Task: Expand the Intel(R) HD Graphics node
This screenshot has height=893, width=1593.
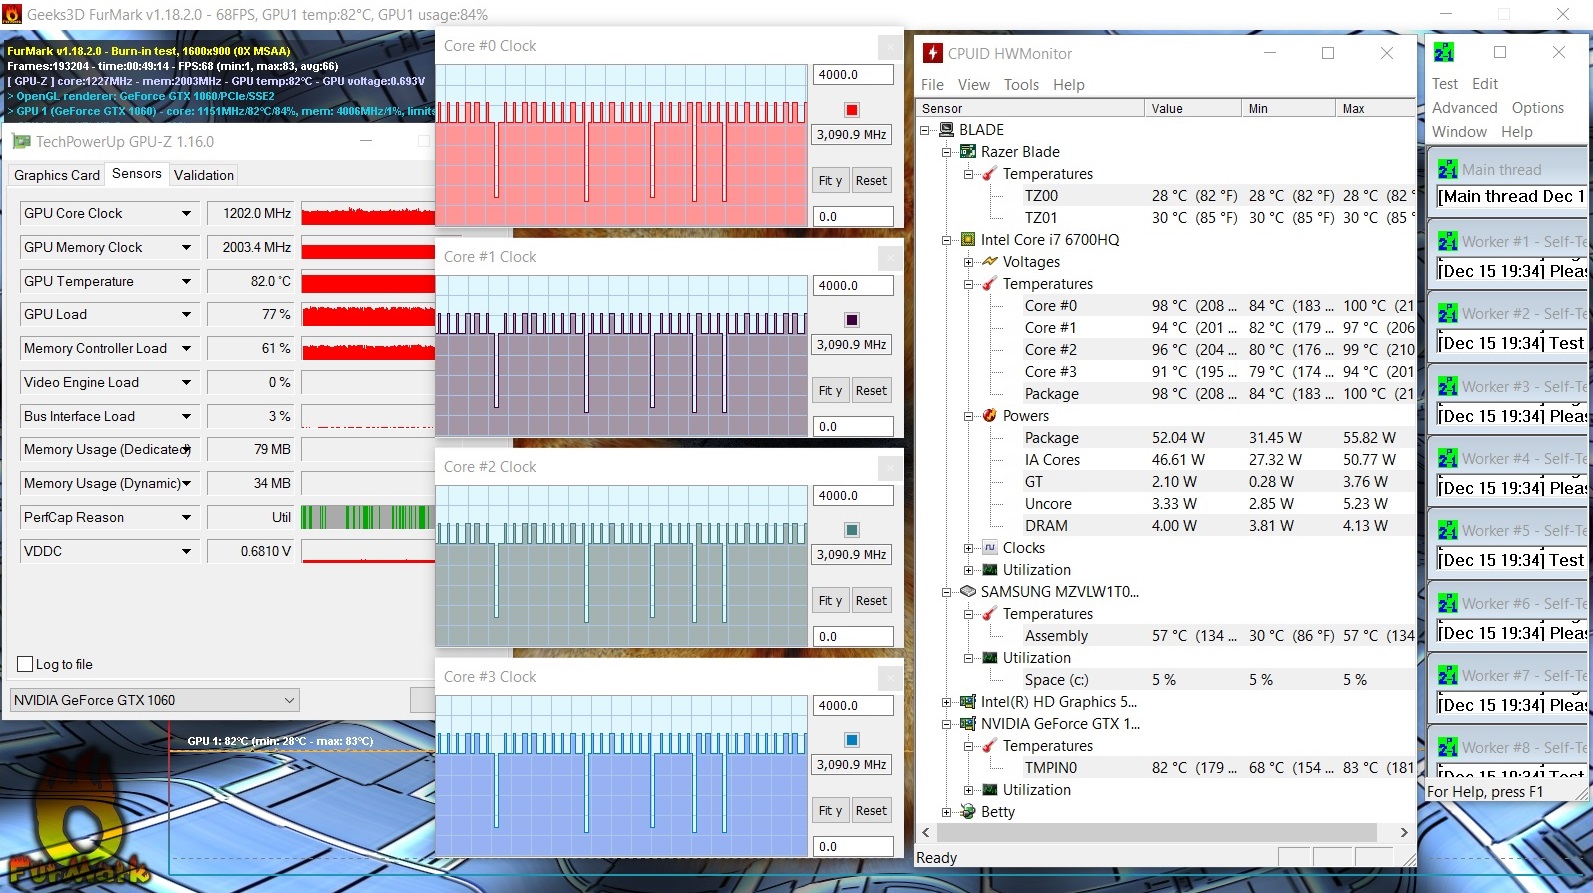Action: [946, 702]
